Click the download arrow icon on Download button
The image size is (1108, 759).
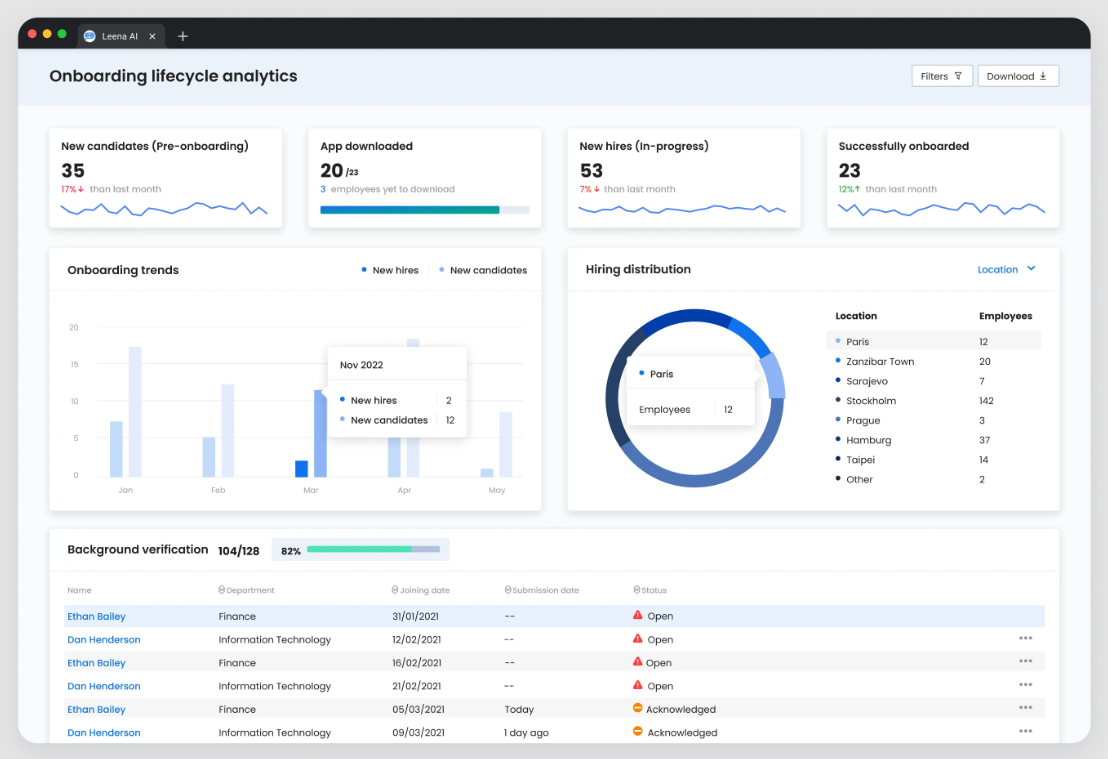(x=1043, y=75)
